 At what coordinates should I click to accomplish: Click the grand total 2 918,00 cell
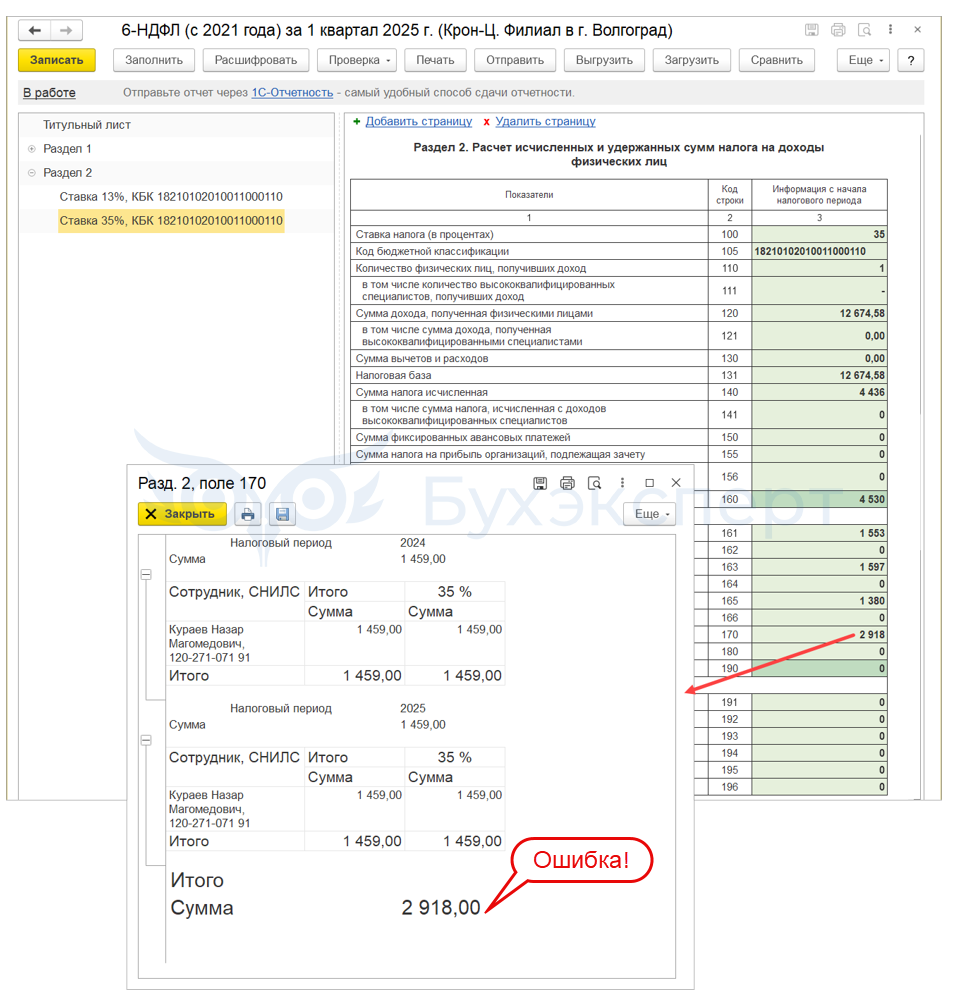441,908
